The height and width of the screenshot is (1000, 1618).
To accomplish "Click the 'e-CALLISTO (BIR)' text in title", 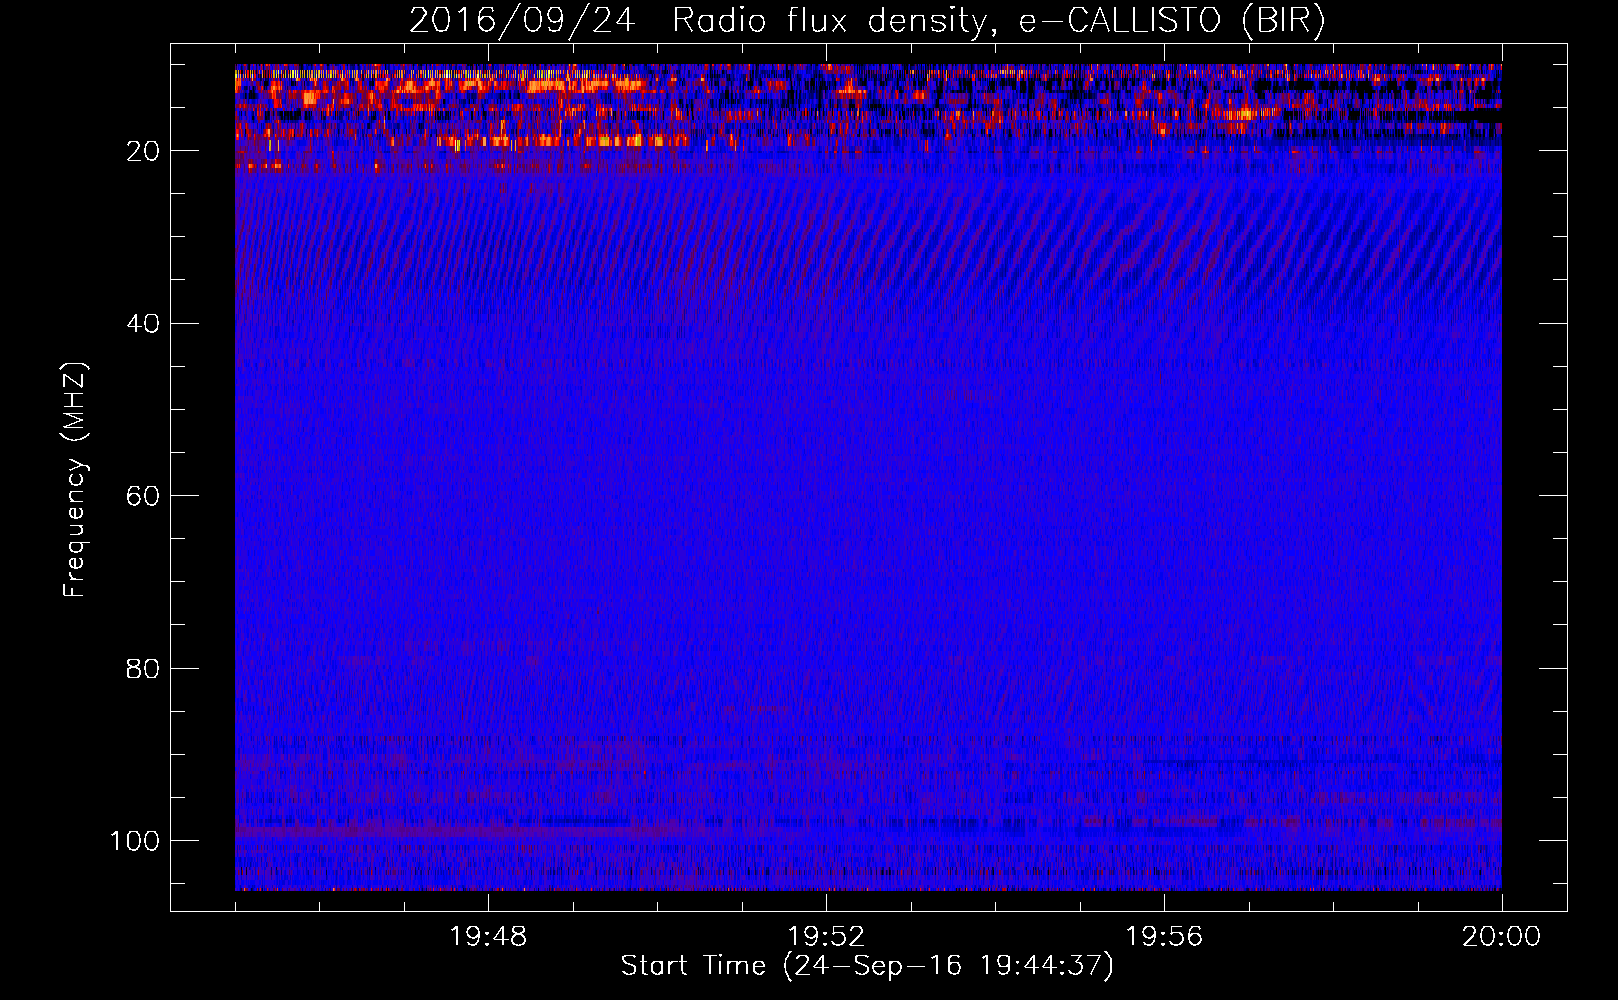I will [x=1172, y=21].
